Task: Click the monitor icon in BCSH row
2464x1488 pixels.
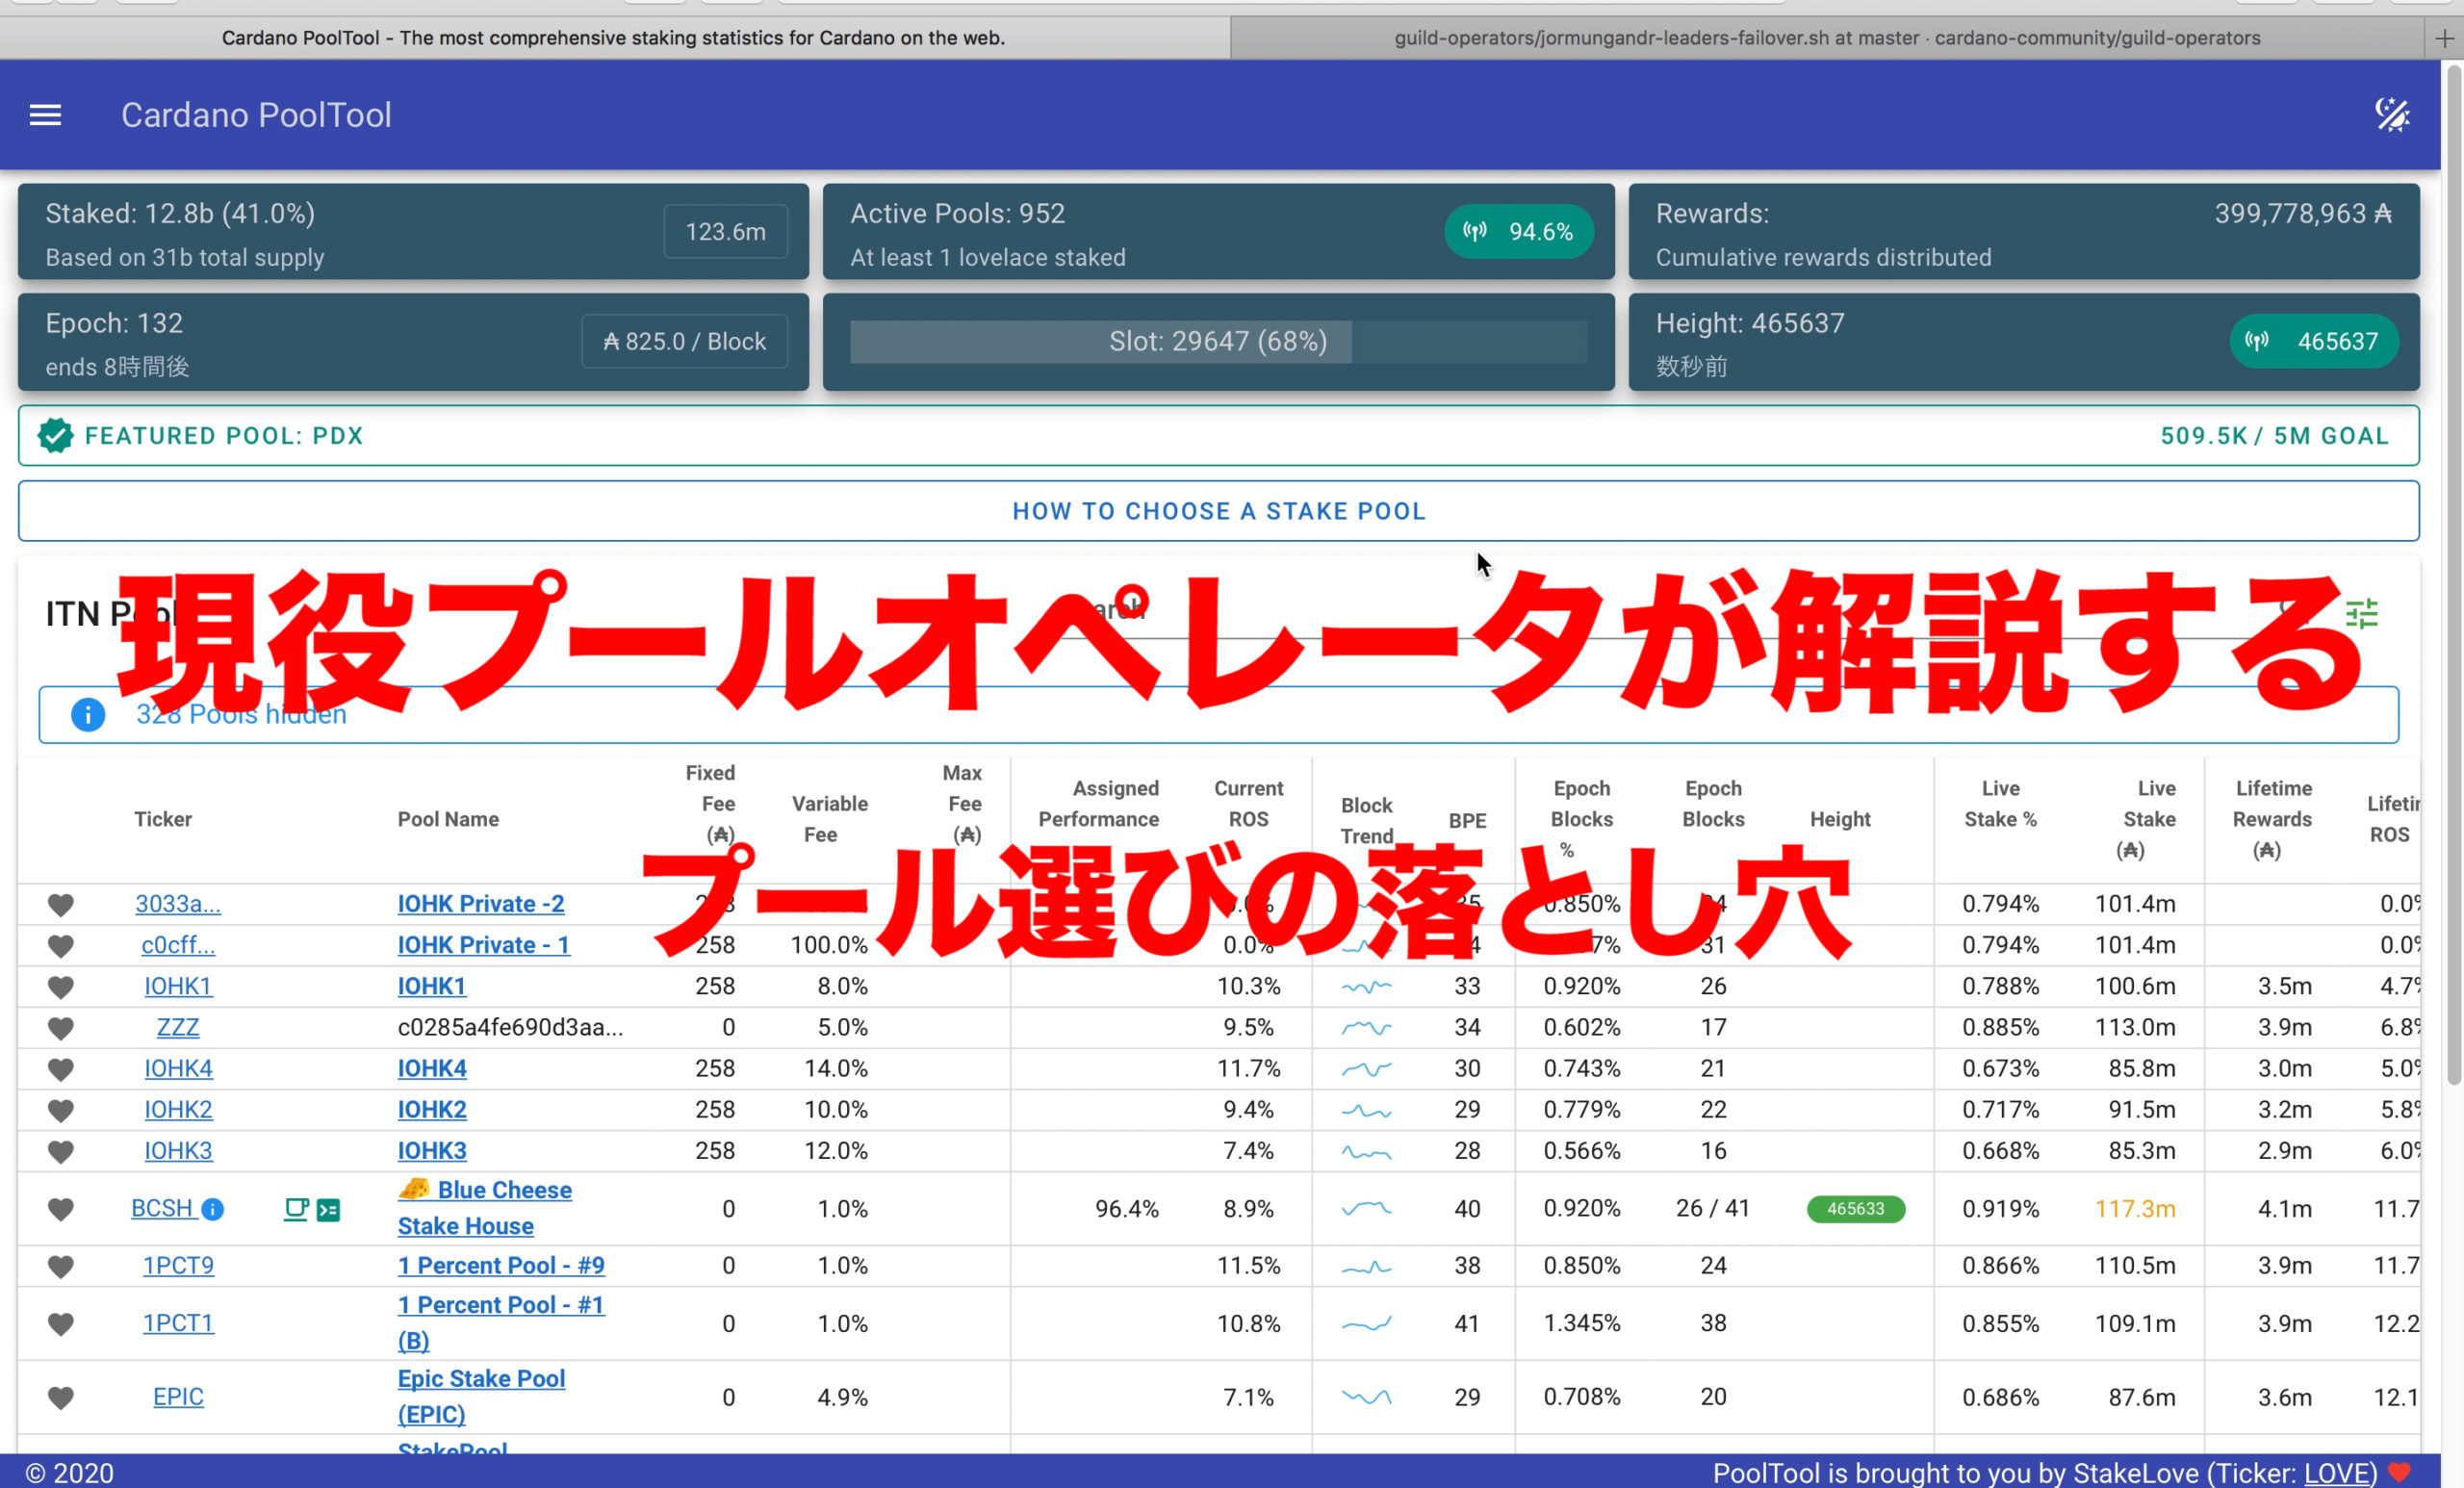Action: 296,1208
